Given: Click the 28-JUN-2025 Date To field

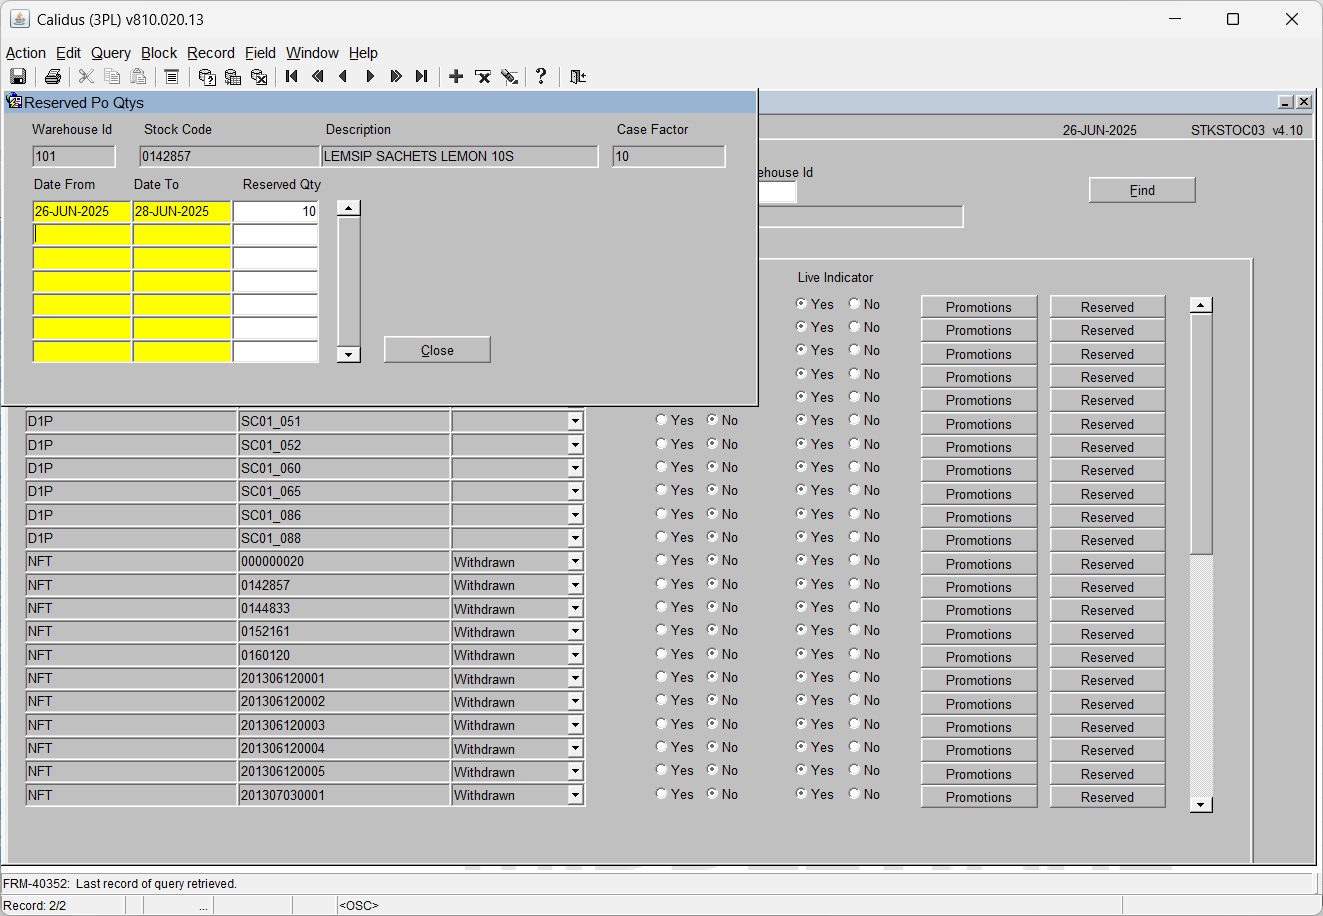Looking at the screenshot, I should [x=182, y=211].
